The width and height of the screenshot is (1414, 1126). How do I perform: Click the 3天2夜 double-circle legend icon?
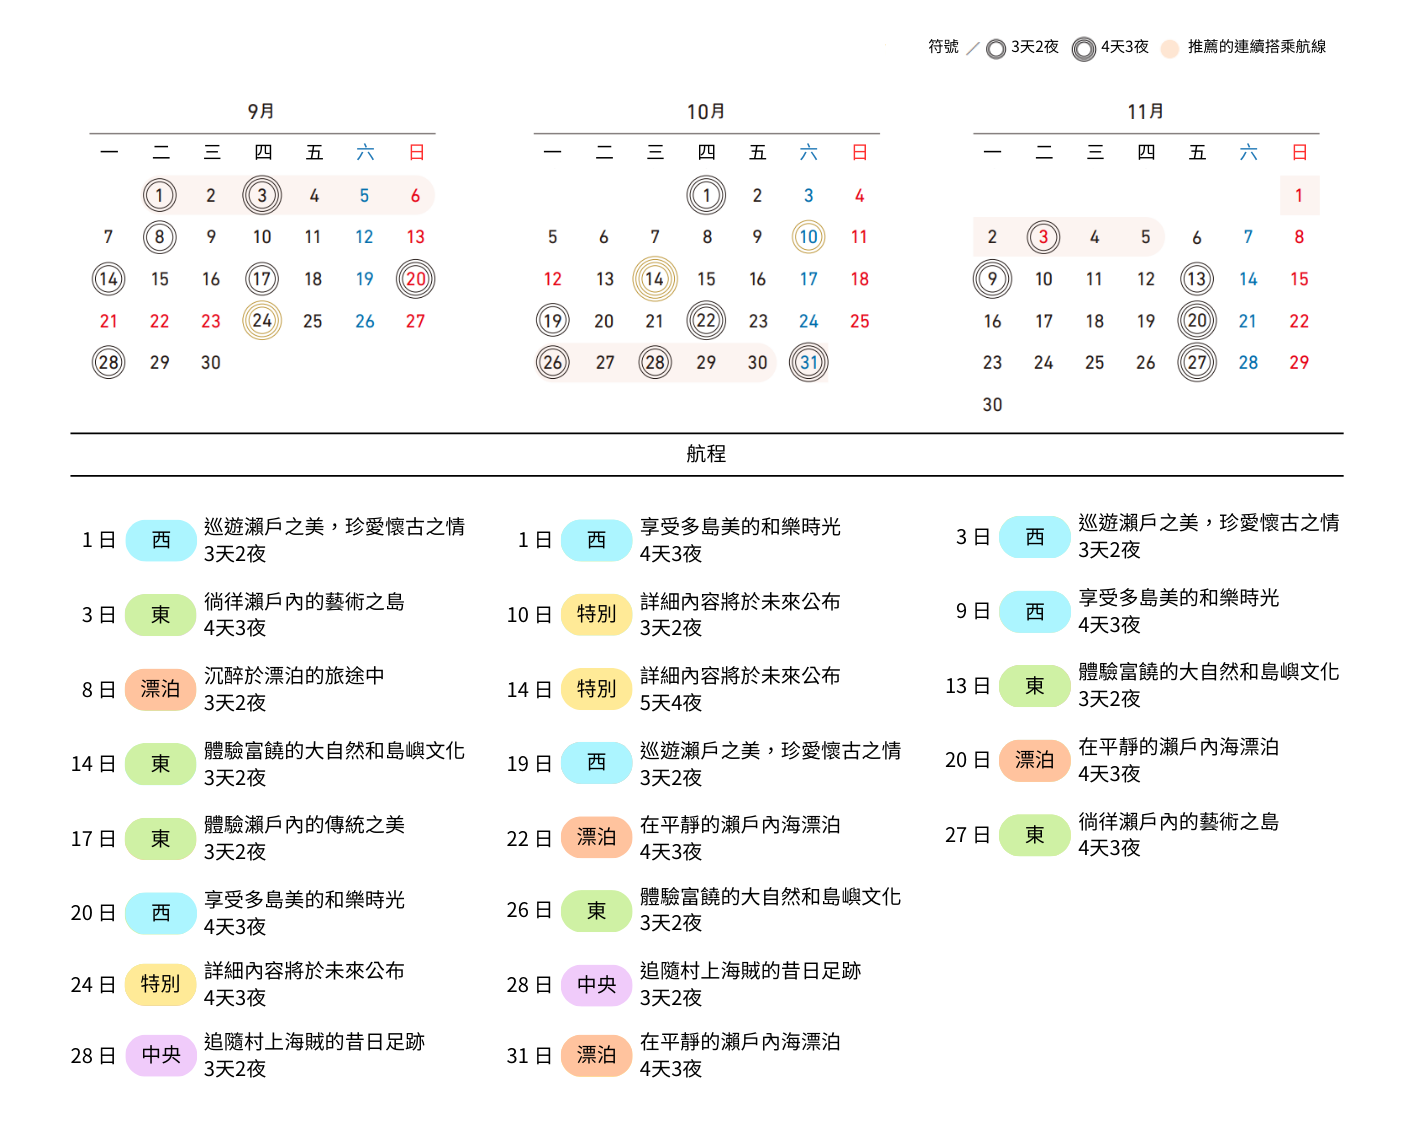(x=995, y=49)
